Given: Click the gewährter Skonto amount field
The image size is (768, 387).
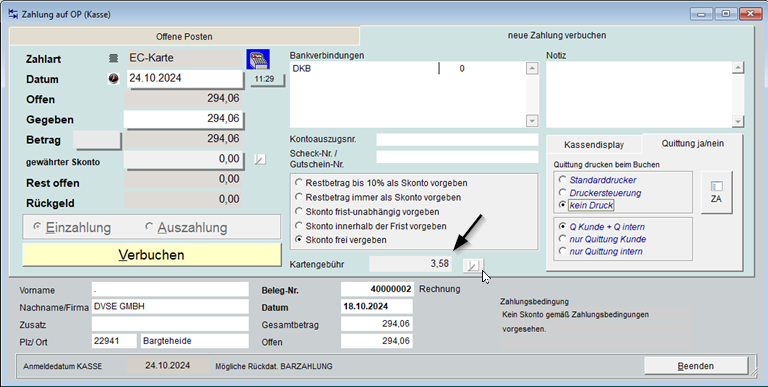Looking at the screenshot, I should [184, 159].
